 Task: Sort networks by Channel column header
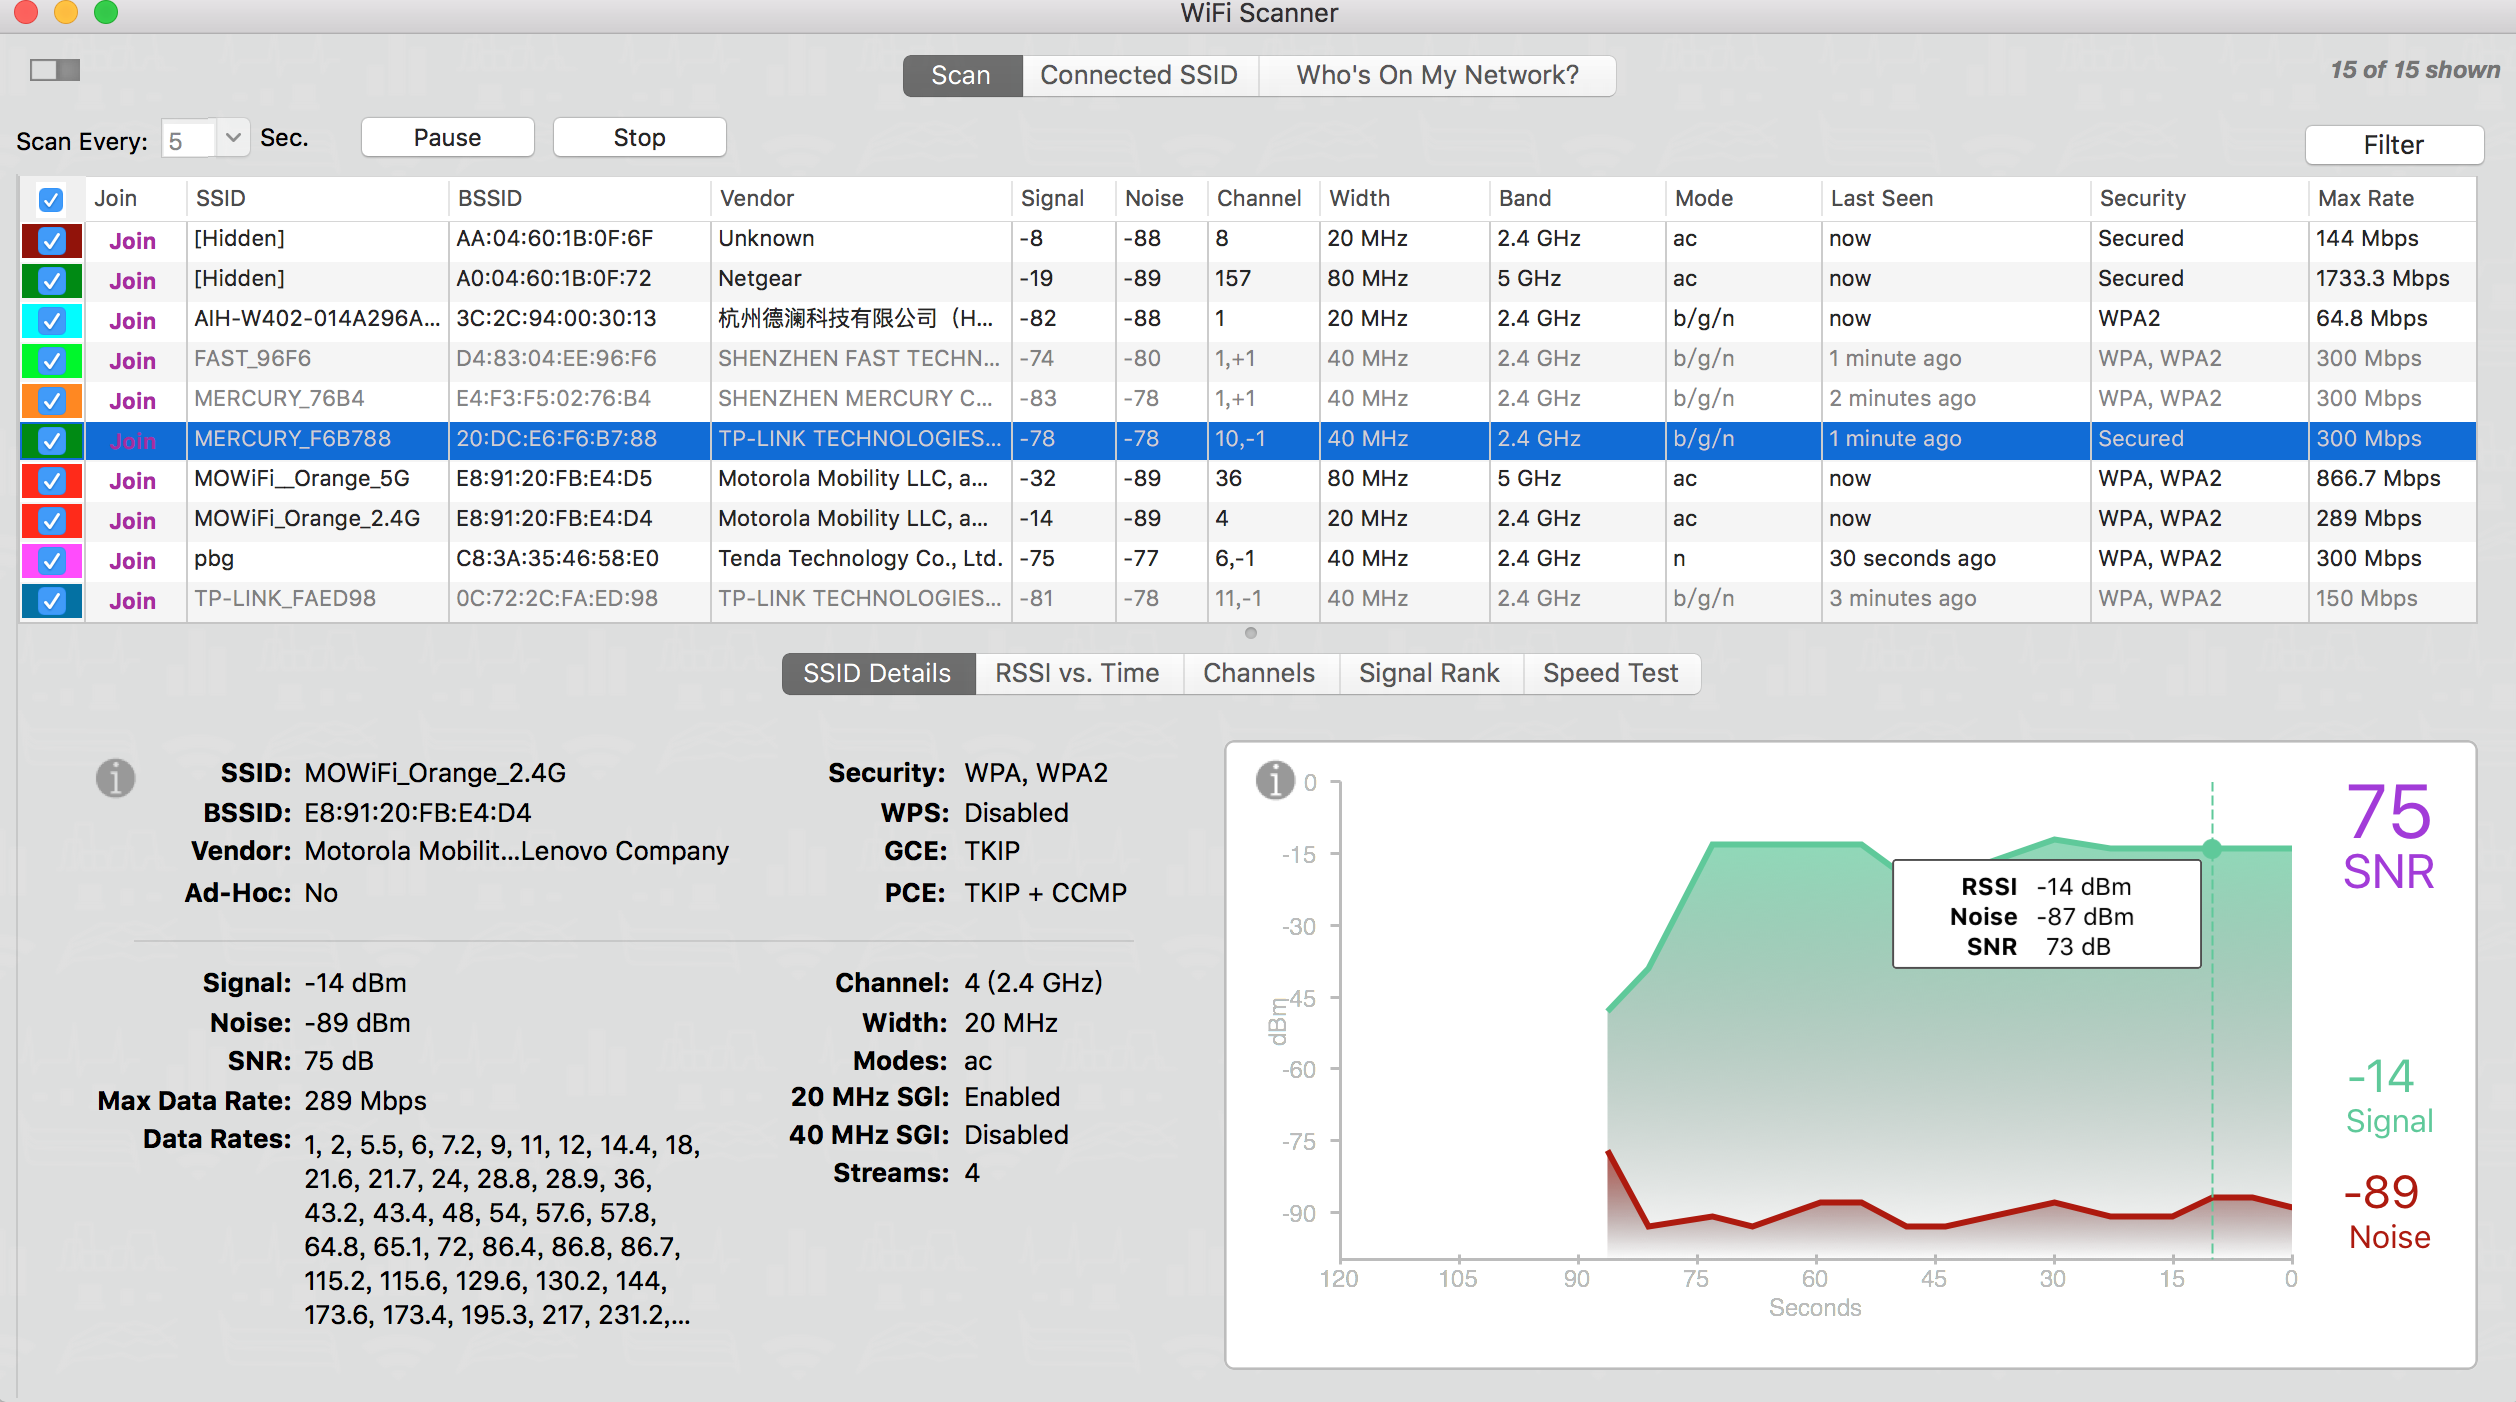[1258, 198]
